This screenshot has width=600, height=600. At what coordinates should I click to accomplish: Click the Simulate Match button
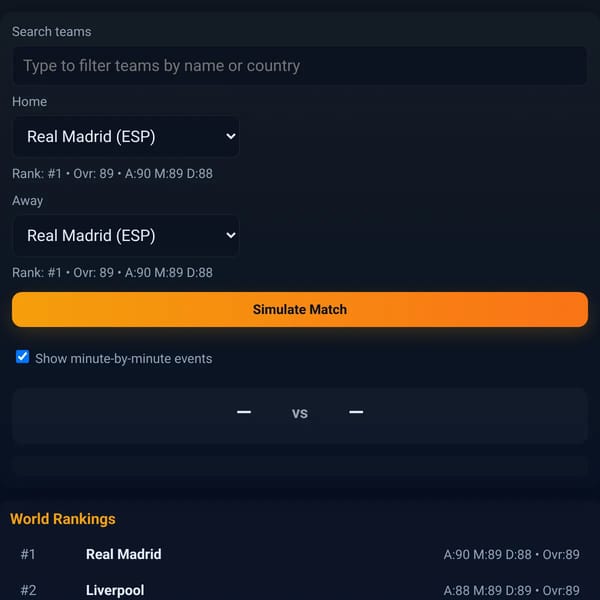(300, 310)
